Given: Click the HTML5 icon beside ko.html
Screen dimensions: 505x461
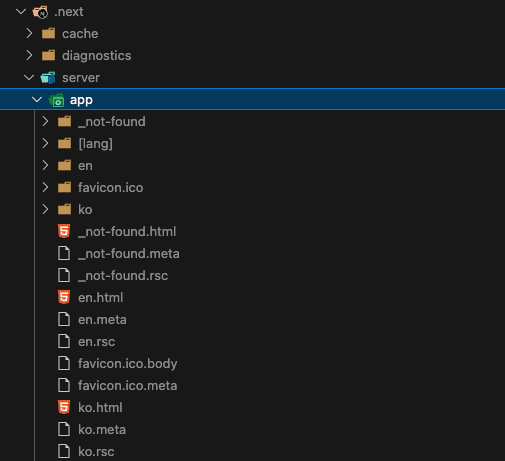Looking at the screenshot, I should coord(64,407).
